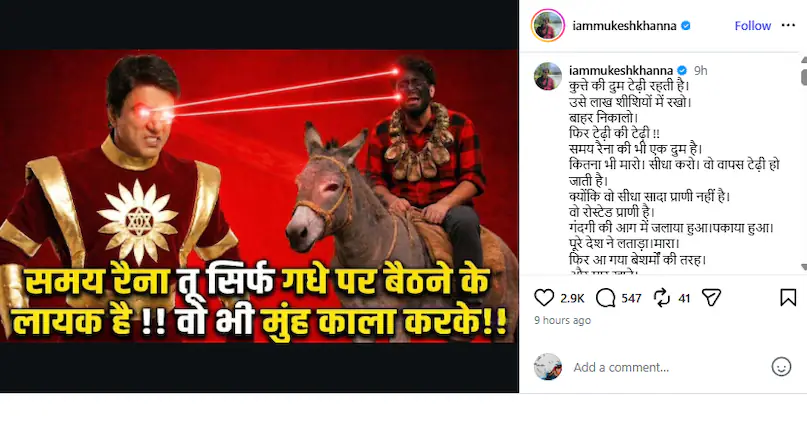Click the verified badge beside header username

(x=686, y=26)
